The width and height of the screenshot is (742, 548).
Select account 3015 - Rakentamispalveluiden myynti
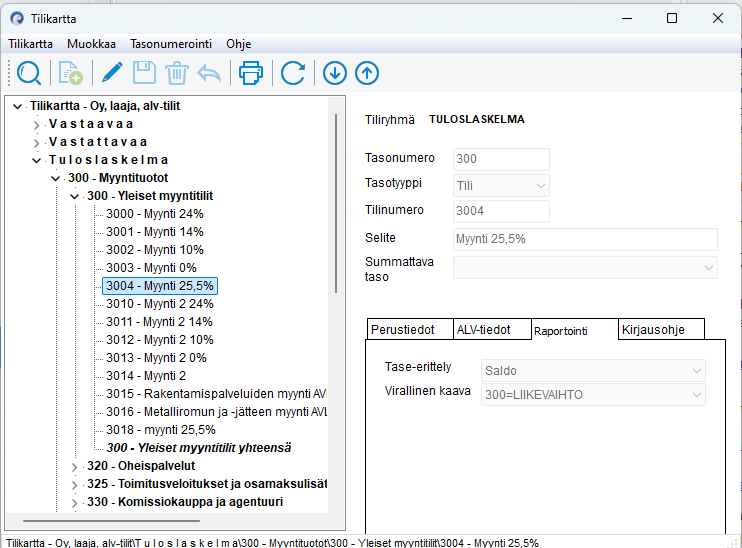point(216,394)
